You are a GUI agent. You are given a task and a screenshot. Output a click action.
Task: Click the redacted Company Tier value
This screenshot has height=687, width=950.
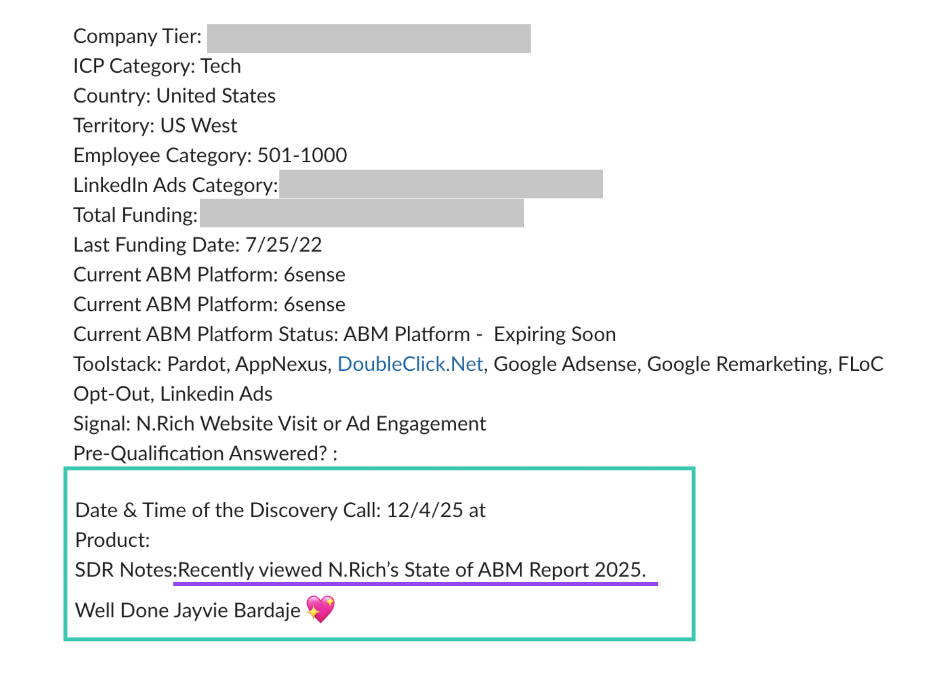pyautogui.click(x=368, y=38)
